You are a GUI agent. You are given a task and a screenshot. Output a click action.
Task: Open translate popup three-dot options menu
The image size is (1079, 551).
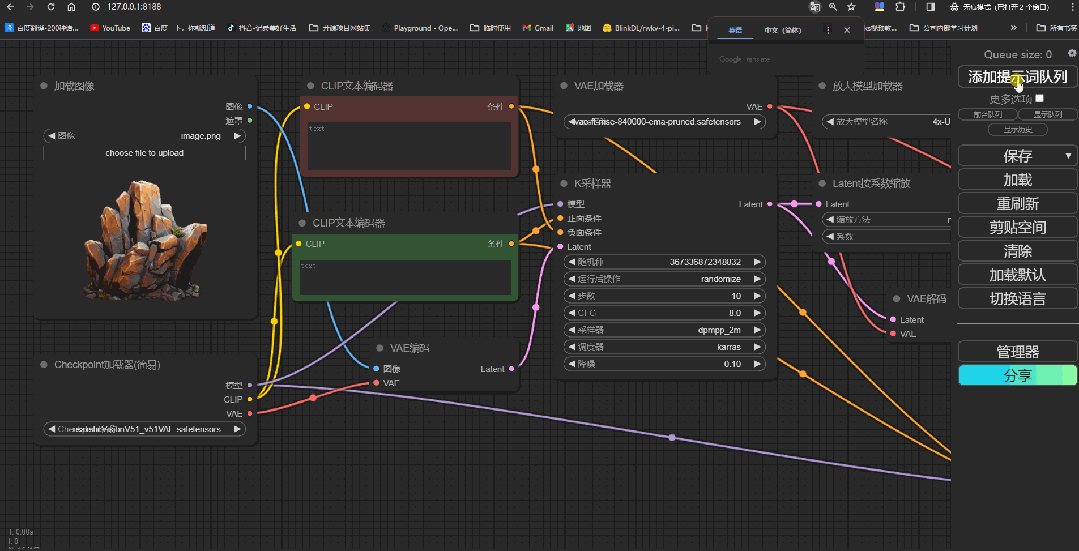pyautogui.click(x=828, y=30)
